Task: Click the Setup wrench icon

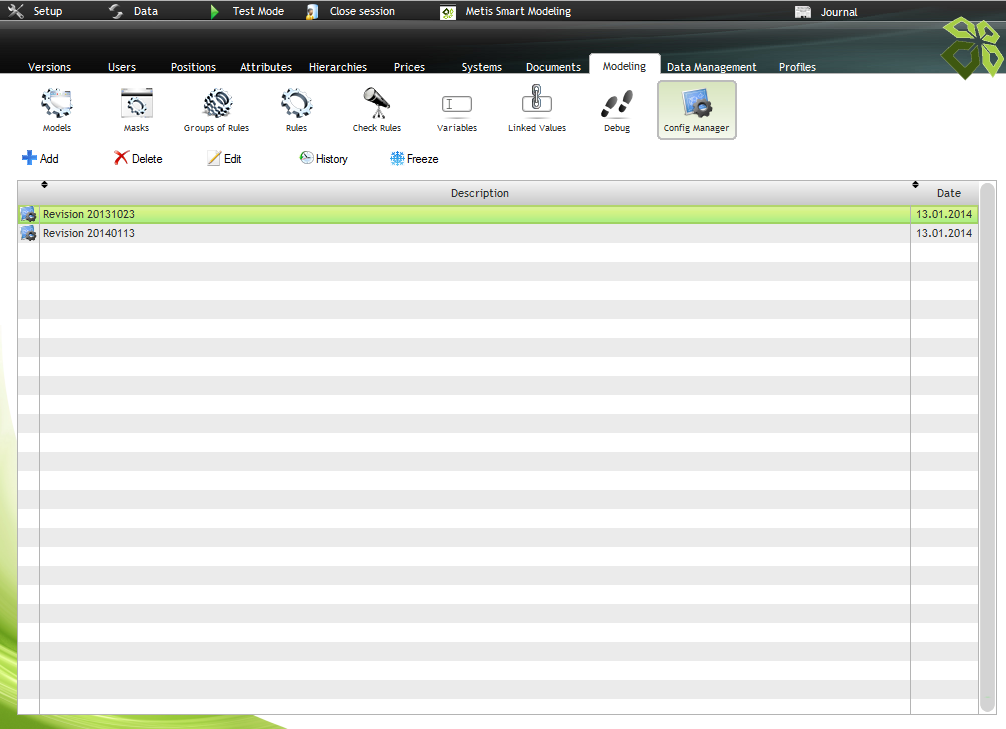Action: 16,11
